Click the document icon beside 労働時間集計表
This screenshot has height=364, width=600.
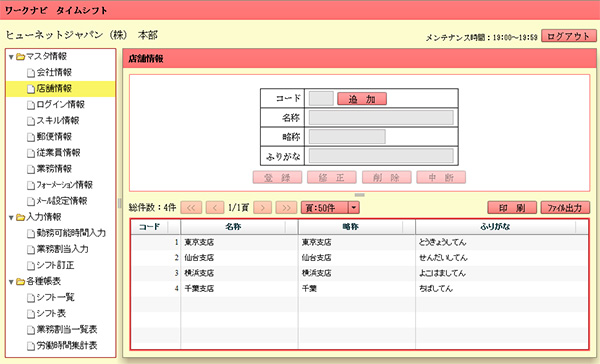[31, 346]
